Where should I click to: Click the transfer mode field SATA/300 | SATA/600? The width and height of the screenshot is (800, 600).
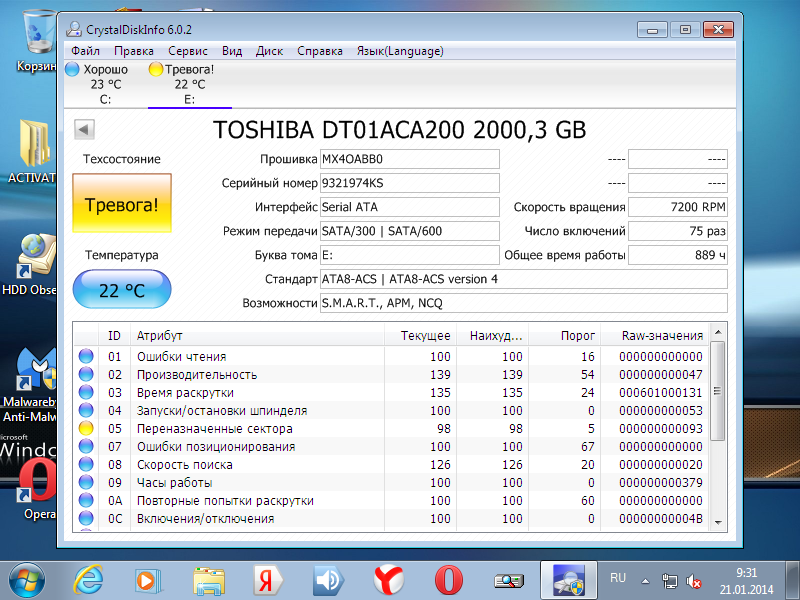pyautogui.click(x=410, y=231)
